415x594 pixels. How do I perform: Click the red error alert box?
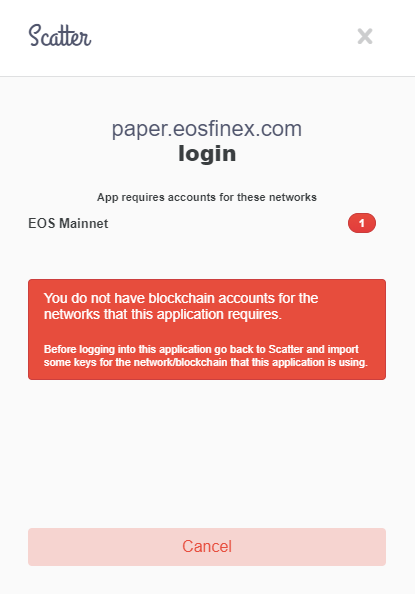(x=207, y=330)
